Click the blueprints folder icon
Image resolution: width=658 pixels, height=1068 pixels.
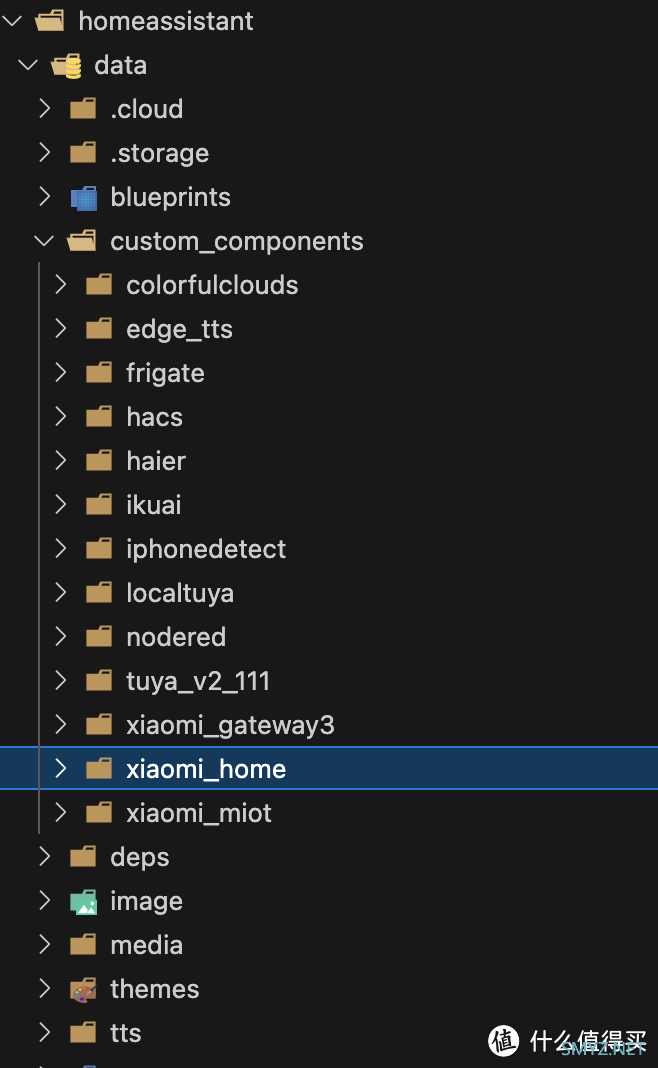84,198
